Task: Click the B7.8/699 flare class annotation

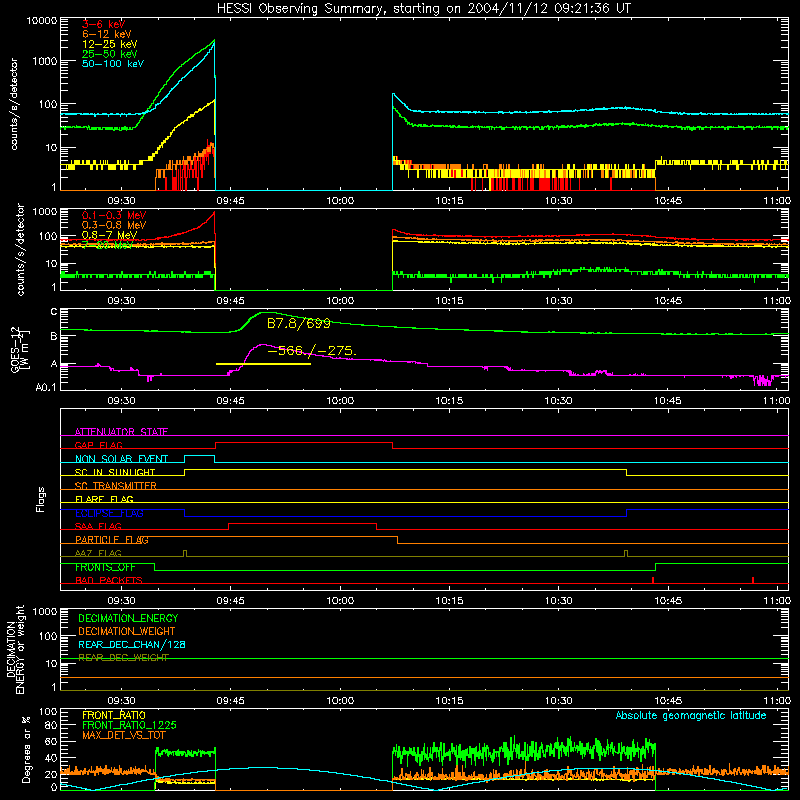Action: click(298, 323)
